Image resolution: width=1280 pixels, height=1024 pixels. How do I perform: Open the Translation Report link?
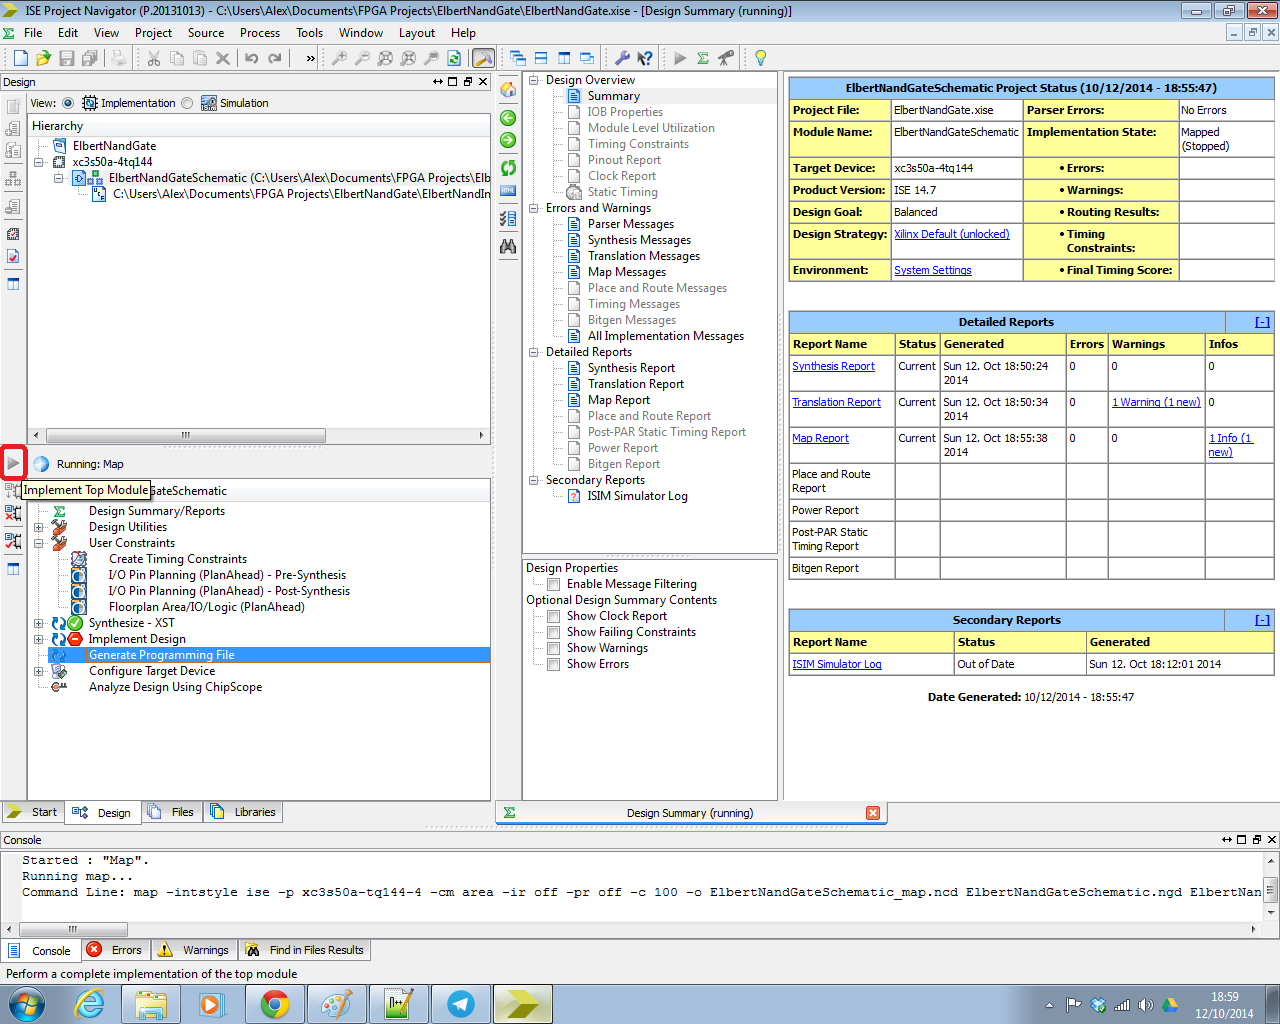tap(836, 403)
